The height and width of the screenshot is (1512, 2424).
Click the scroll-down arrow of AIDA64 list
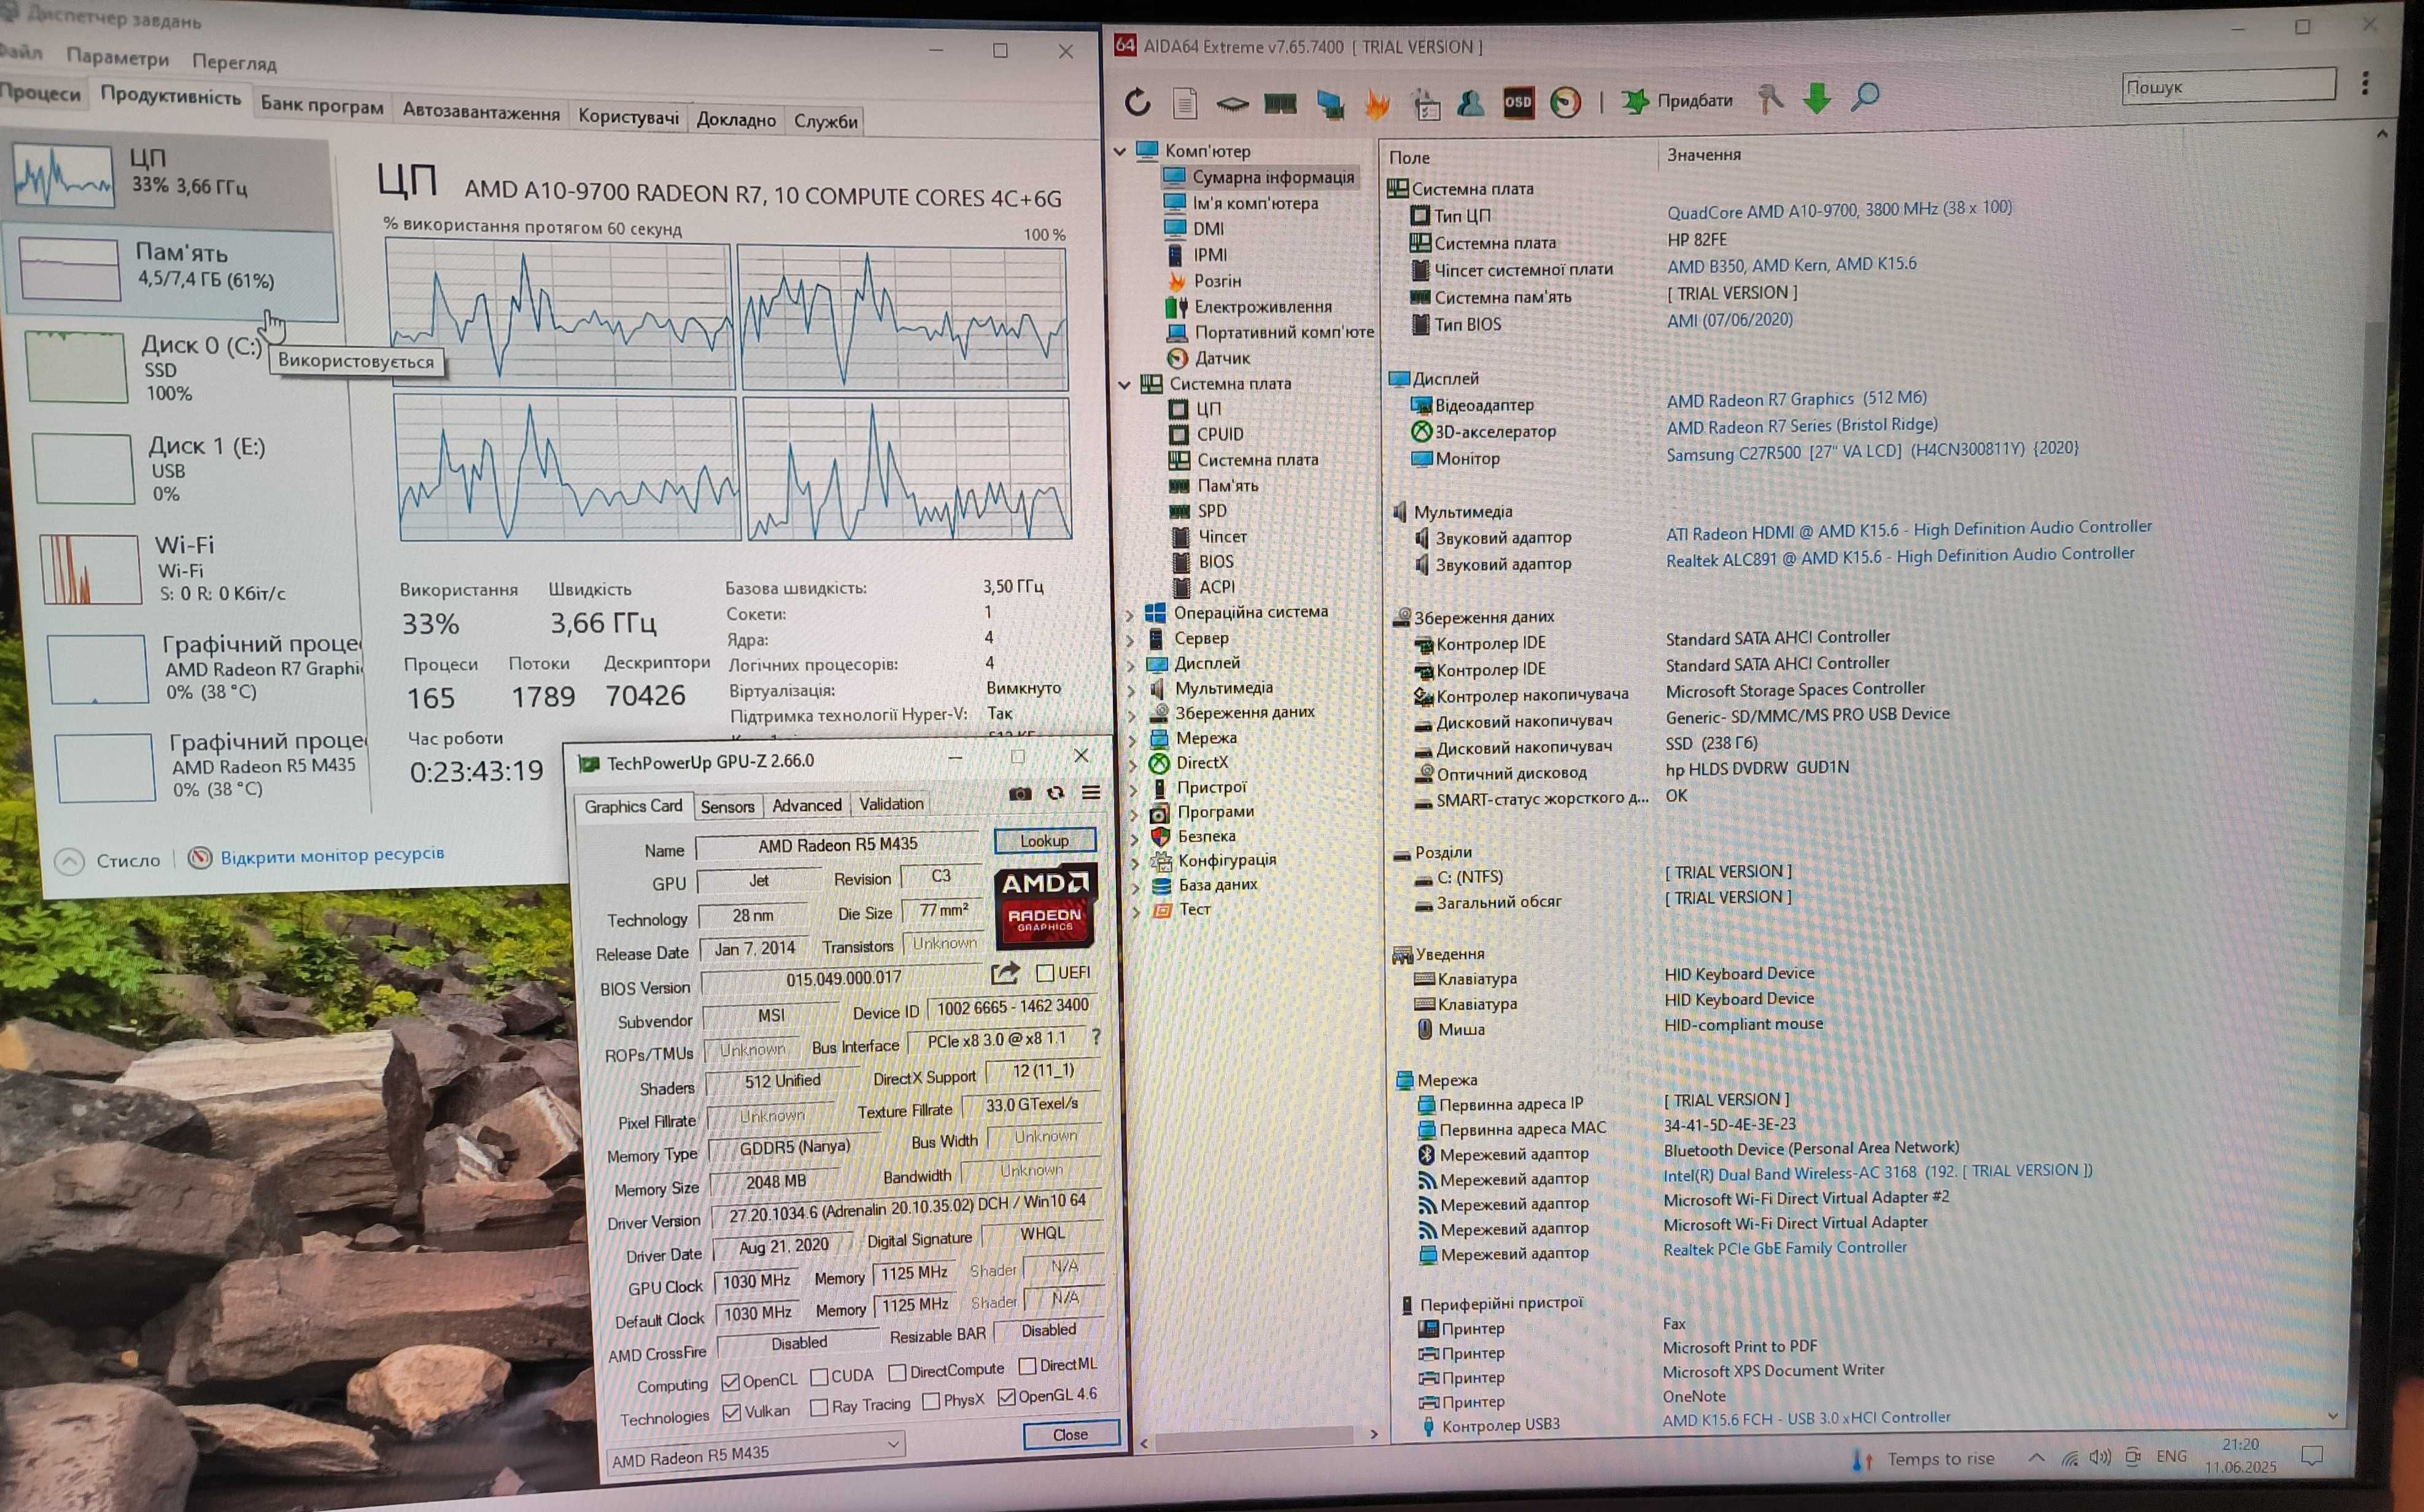2333,1415
